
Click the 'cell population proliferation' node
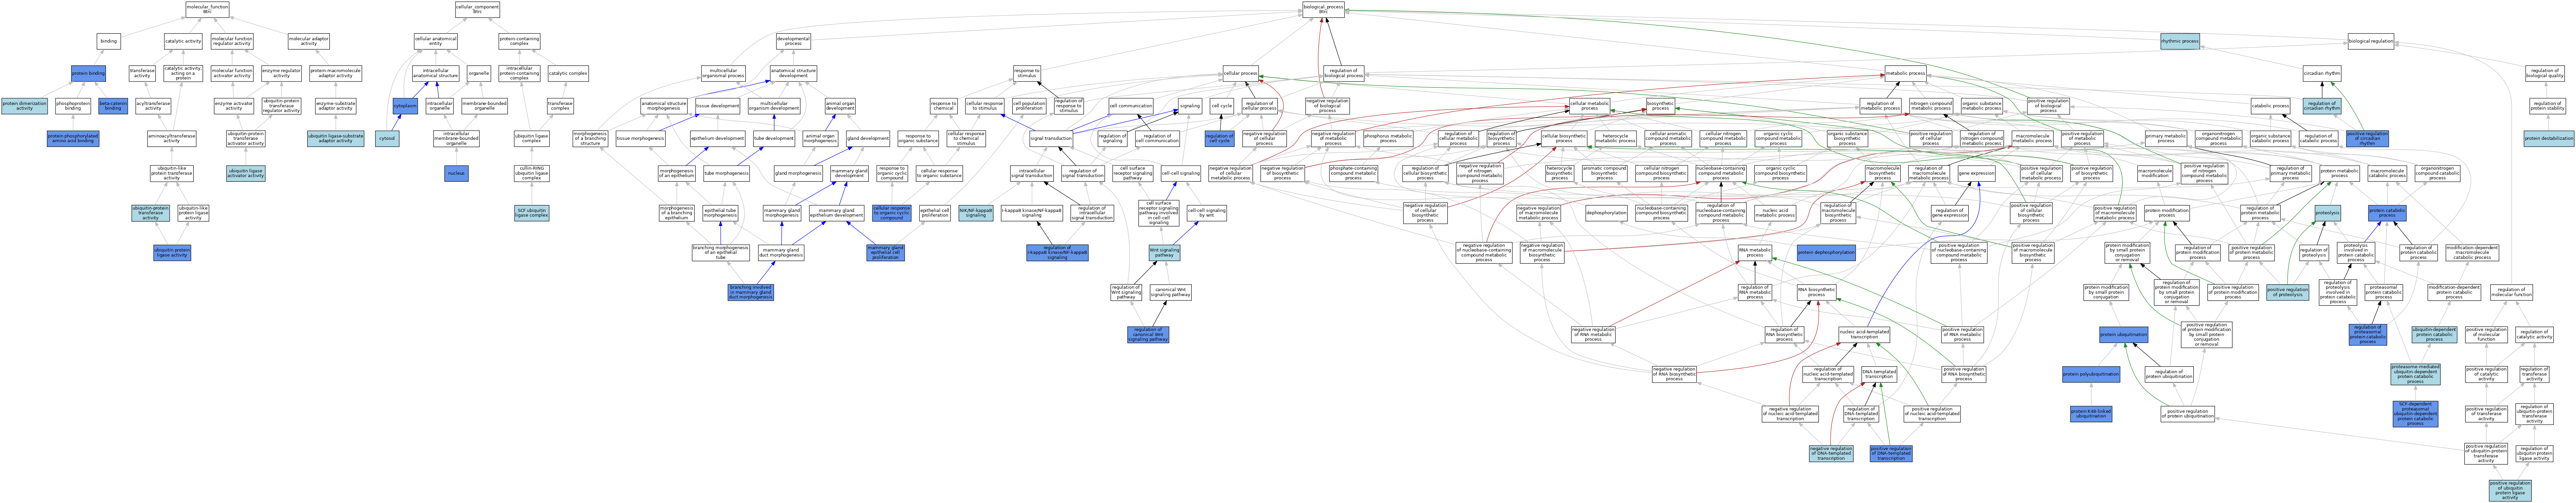(x=1029, y=106)
